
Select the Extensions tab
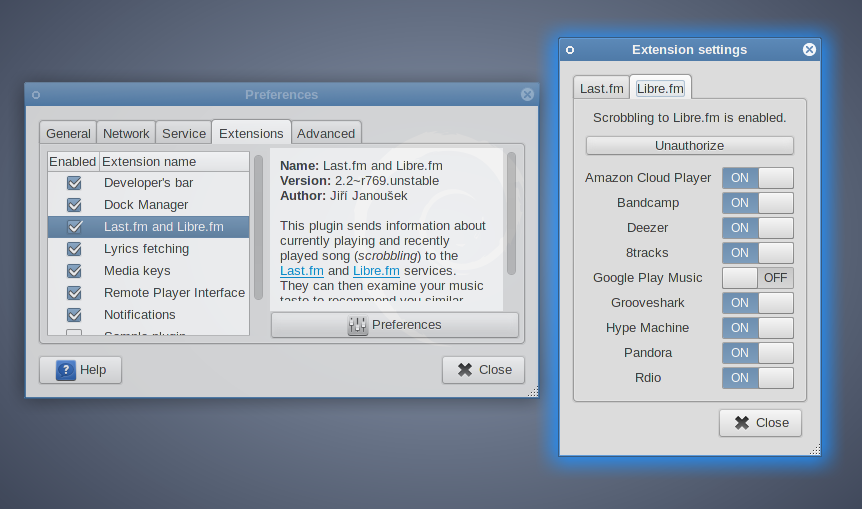tap(251, 133)
